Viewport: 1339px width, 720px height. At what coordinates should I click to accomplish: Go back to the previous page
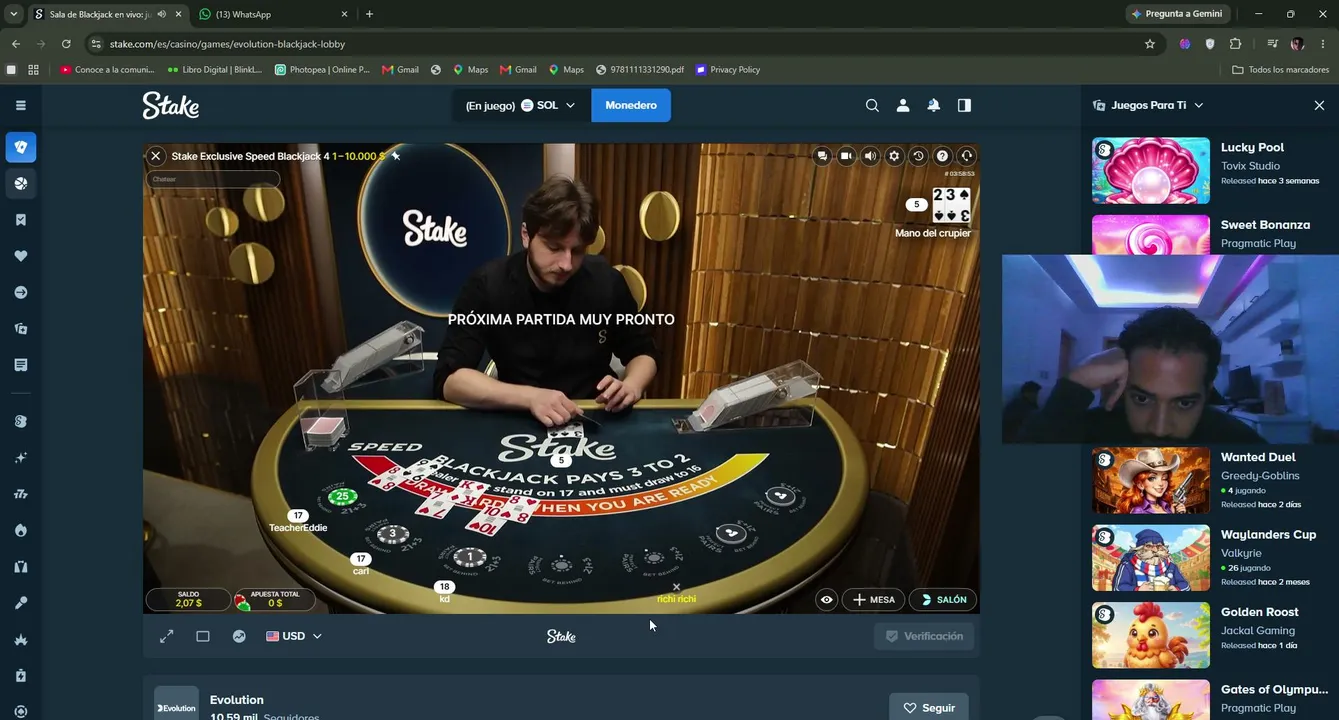[x=15, y=44]
